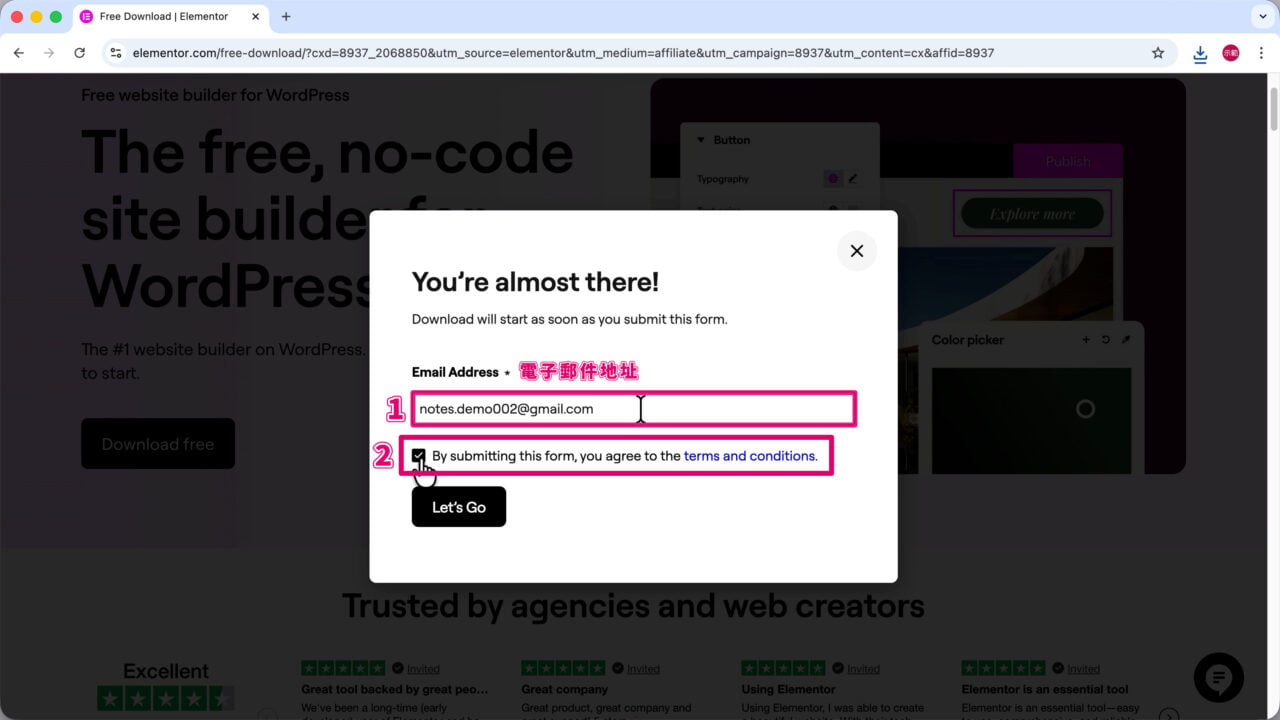Viewport: 1280px width, 720px height.
Task: Submit form with Let's Go button
Action: point(459,507)
